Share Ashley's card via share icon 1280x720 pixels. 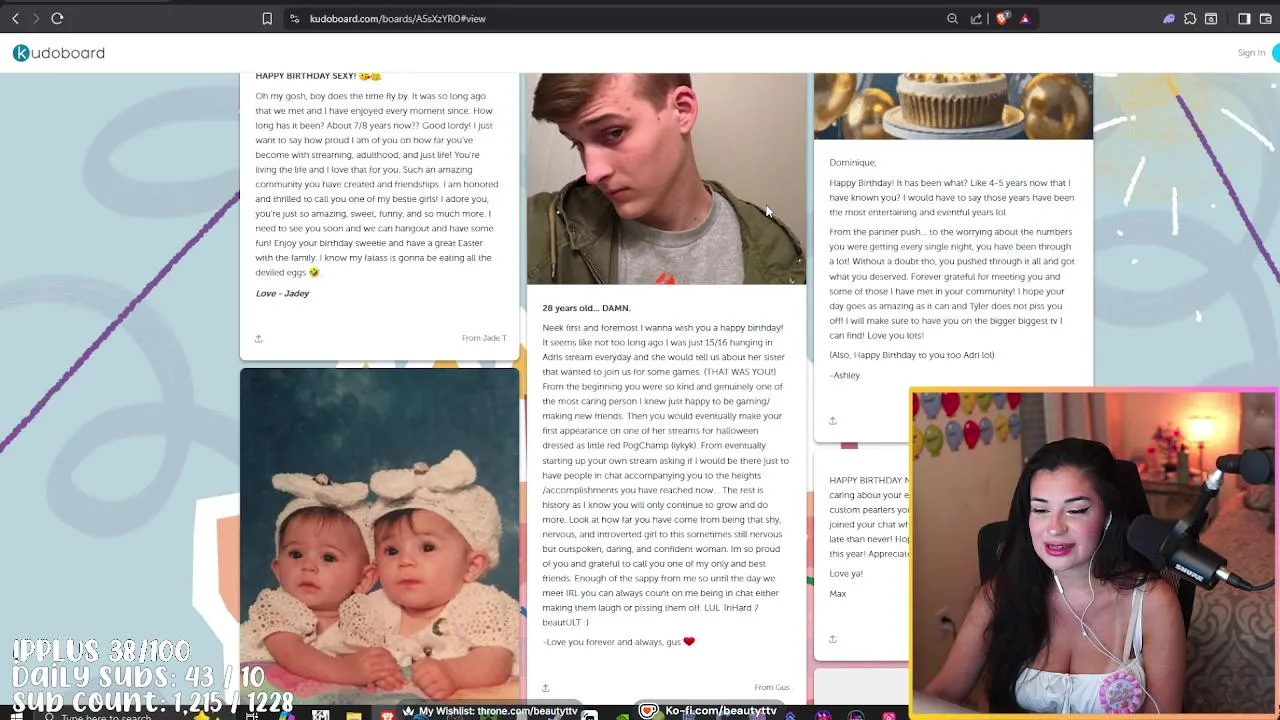coord(832,421)
